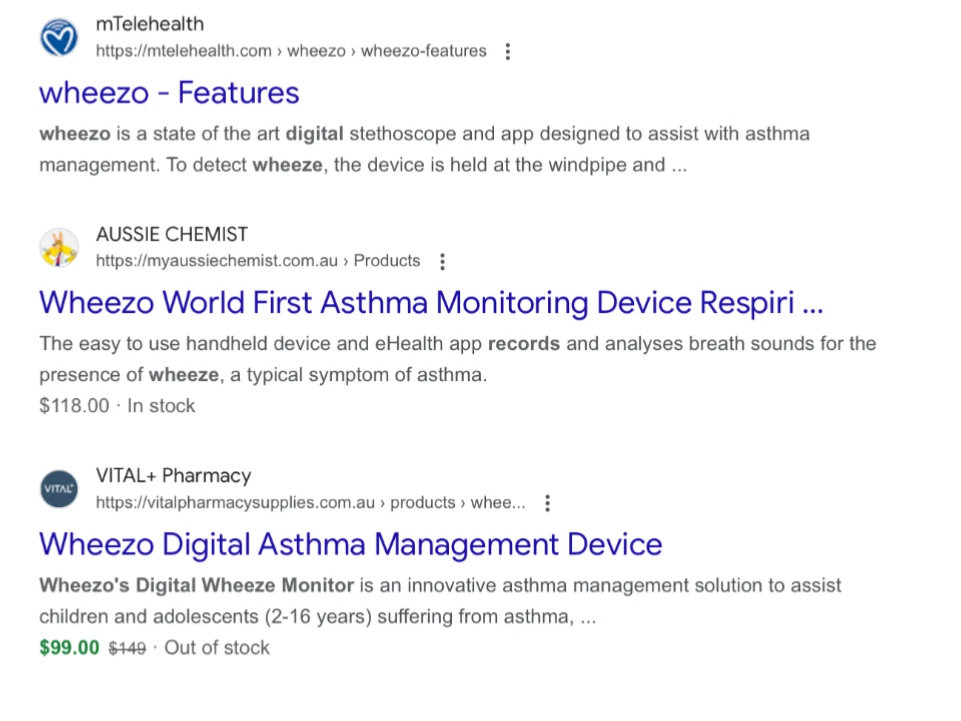The height and width of the screenshot is (721, 961).
Task: Open "Wheezo World First Asthma Monitoring Device" link
Action: pyautogui.click(x=431, y=303)
